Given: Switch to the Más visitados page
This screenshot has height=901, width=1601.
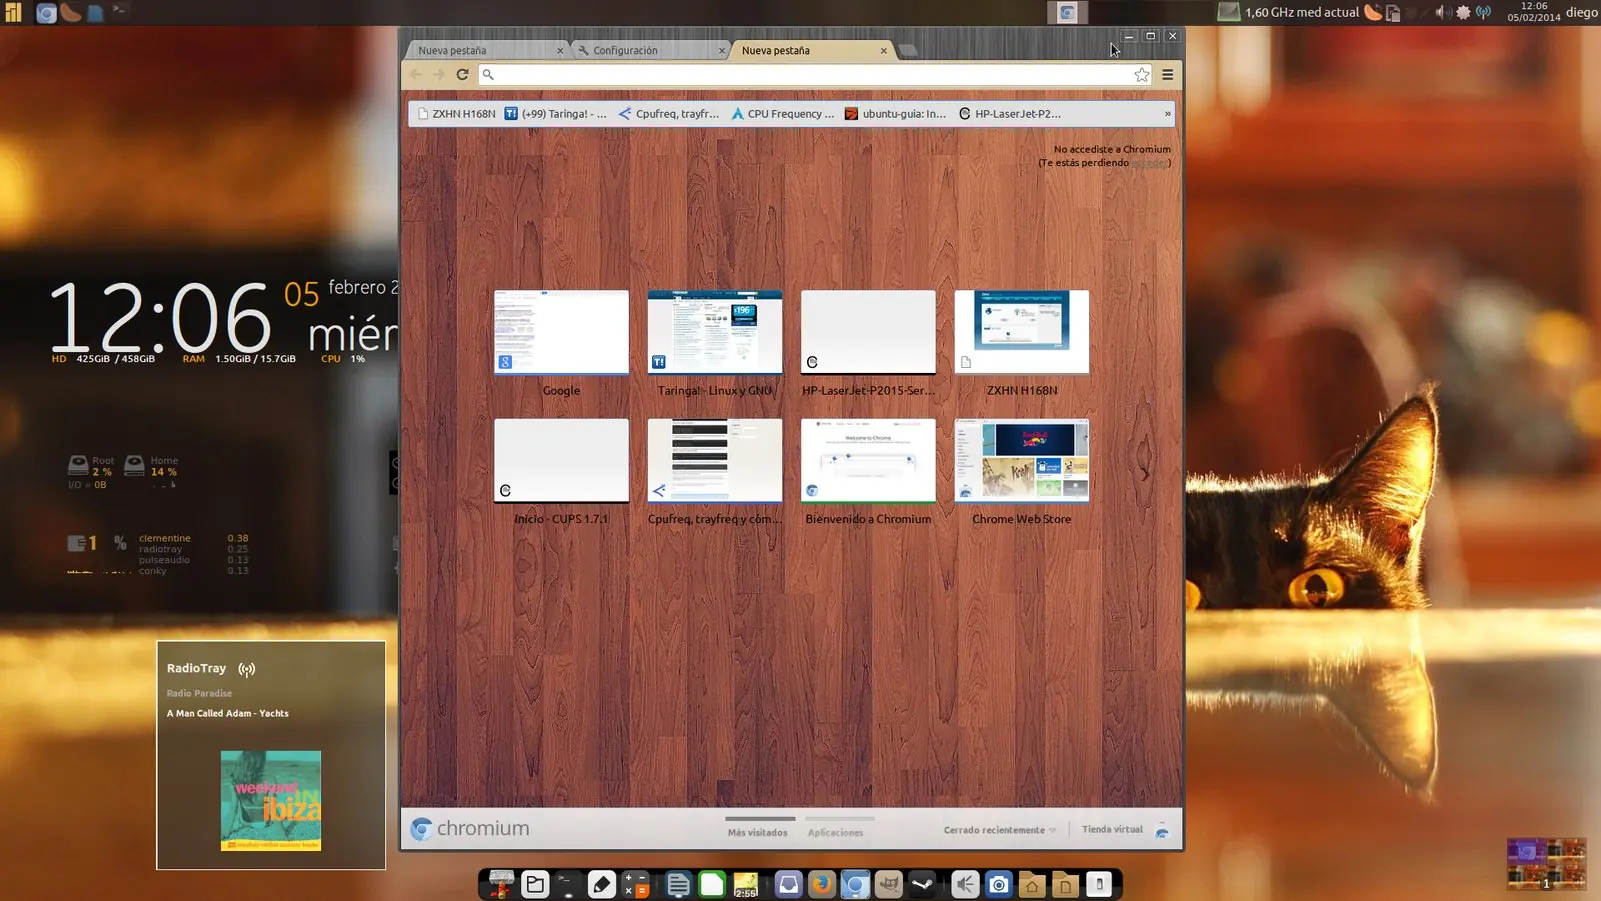Looking at the screenshot, I should pos(757,832).
